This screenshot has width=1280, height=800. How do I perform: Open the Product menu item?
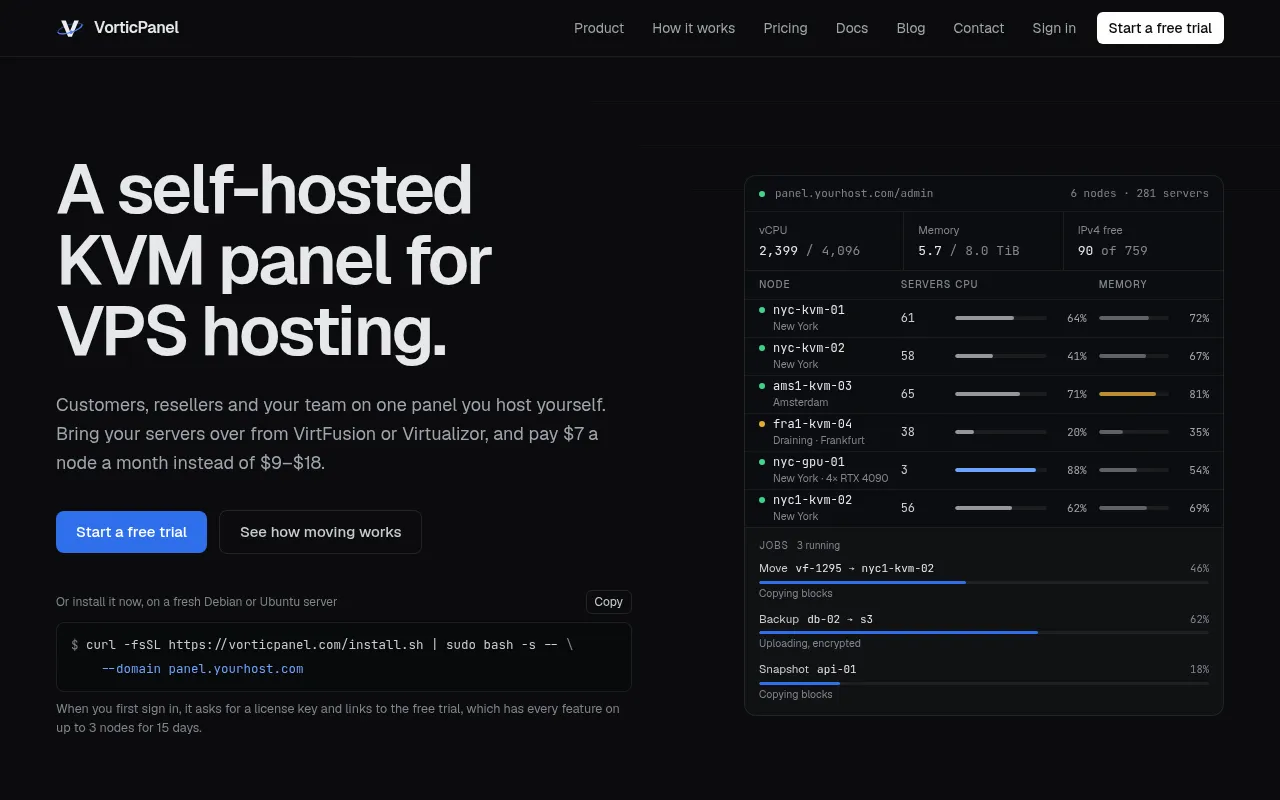[599, 28]
